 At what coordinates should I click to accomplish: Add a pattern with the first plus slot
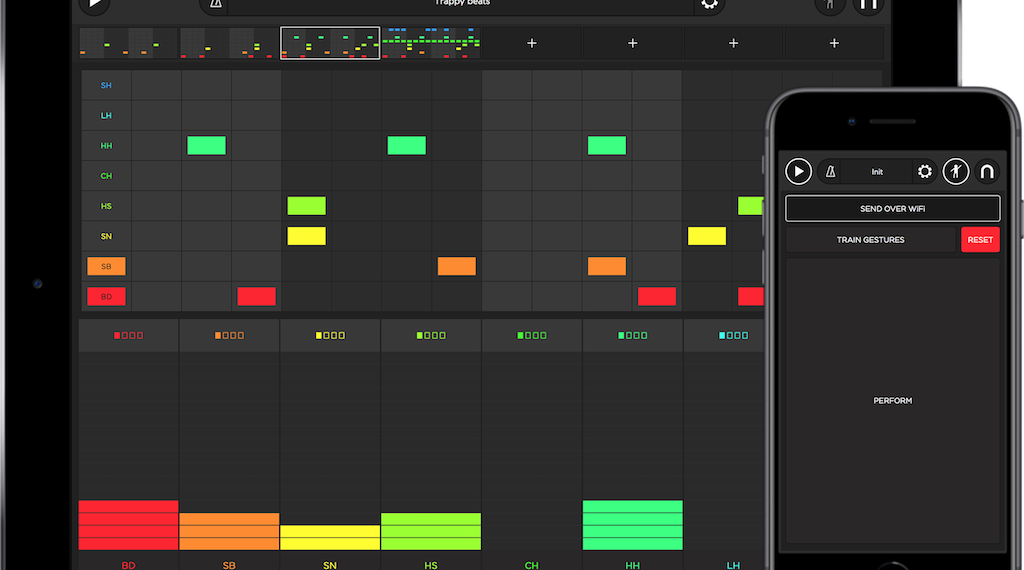(532, 43)
